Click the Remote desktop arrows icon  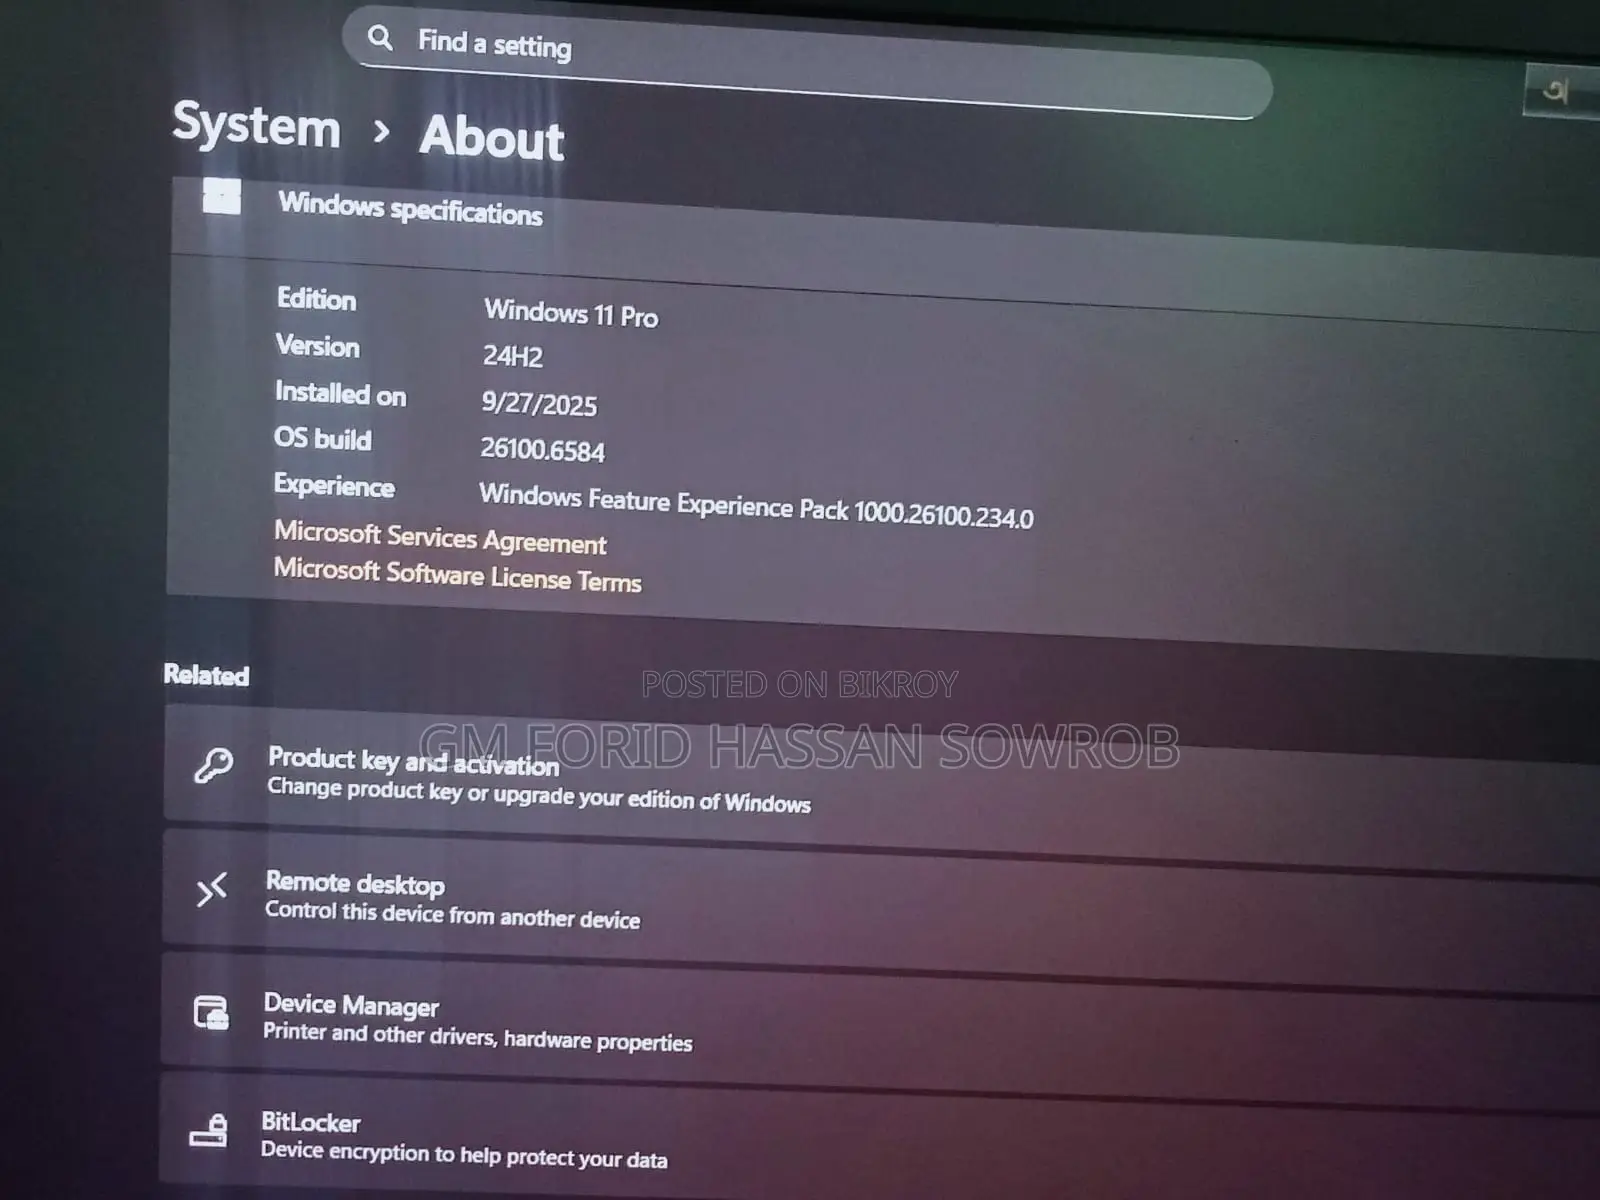point(212,889)
